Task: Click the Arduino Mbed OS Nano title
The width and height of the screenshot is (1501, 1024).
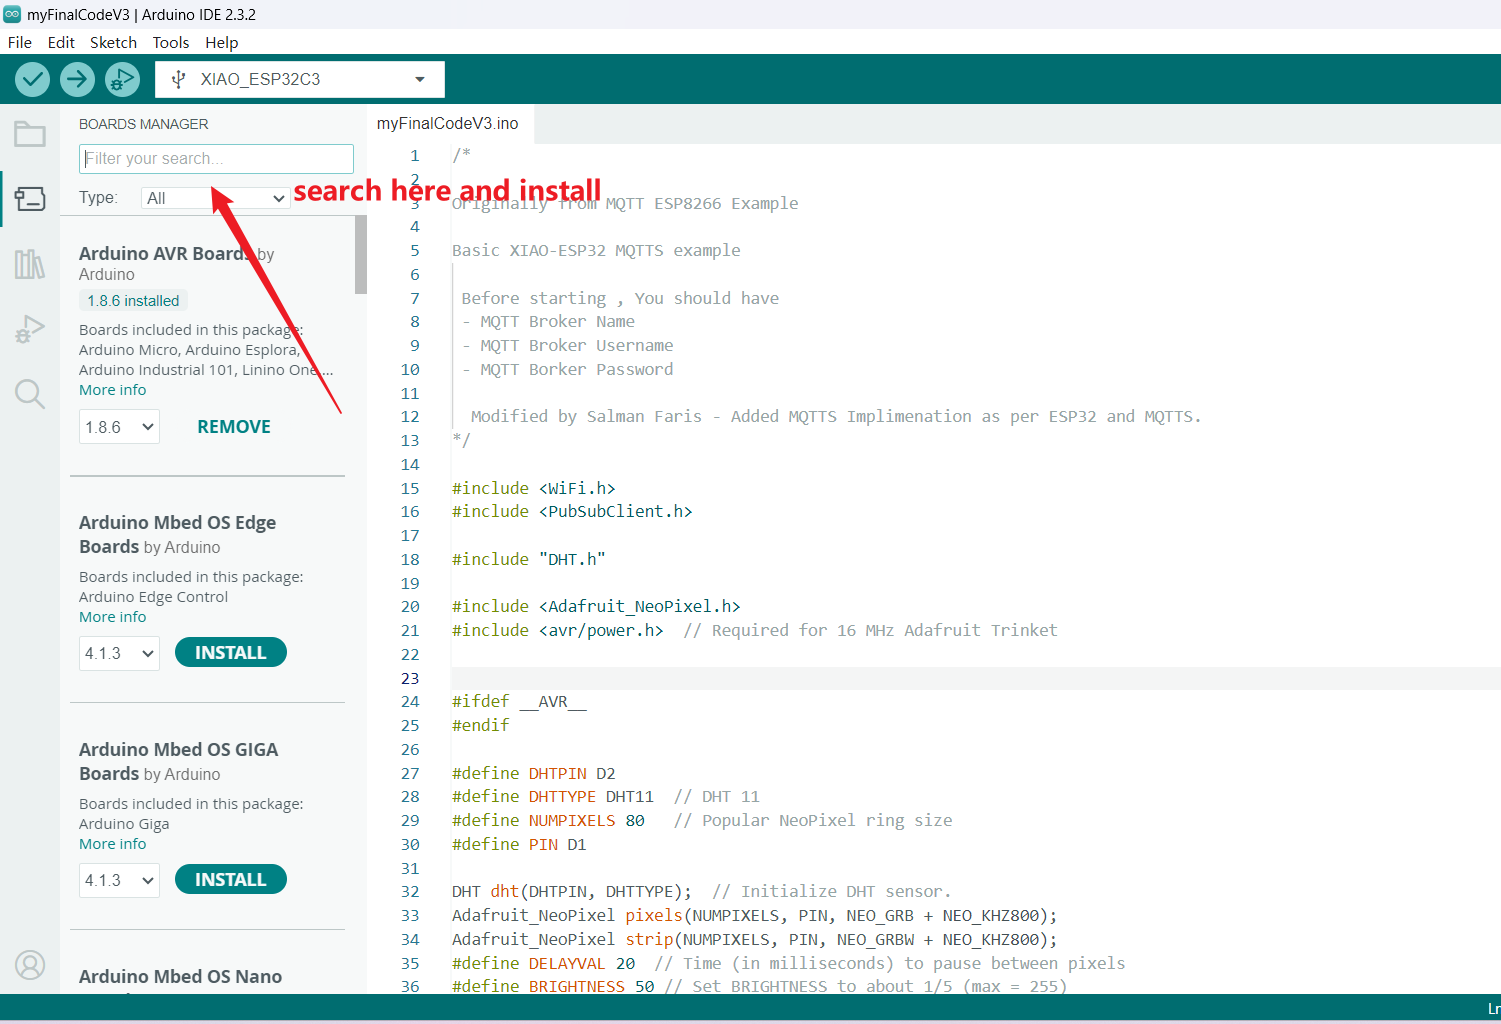Action: pyautogui.click(x=181, y=977)
